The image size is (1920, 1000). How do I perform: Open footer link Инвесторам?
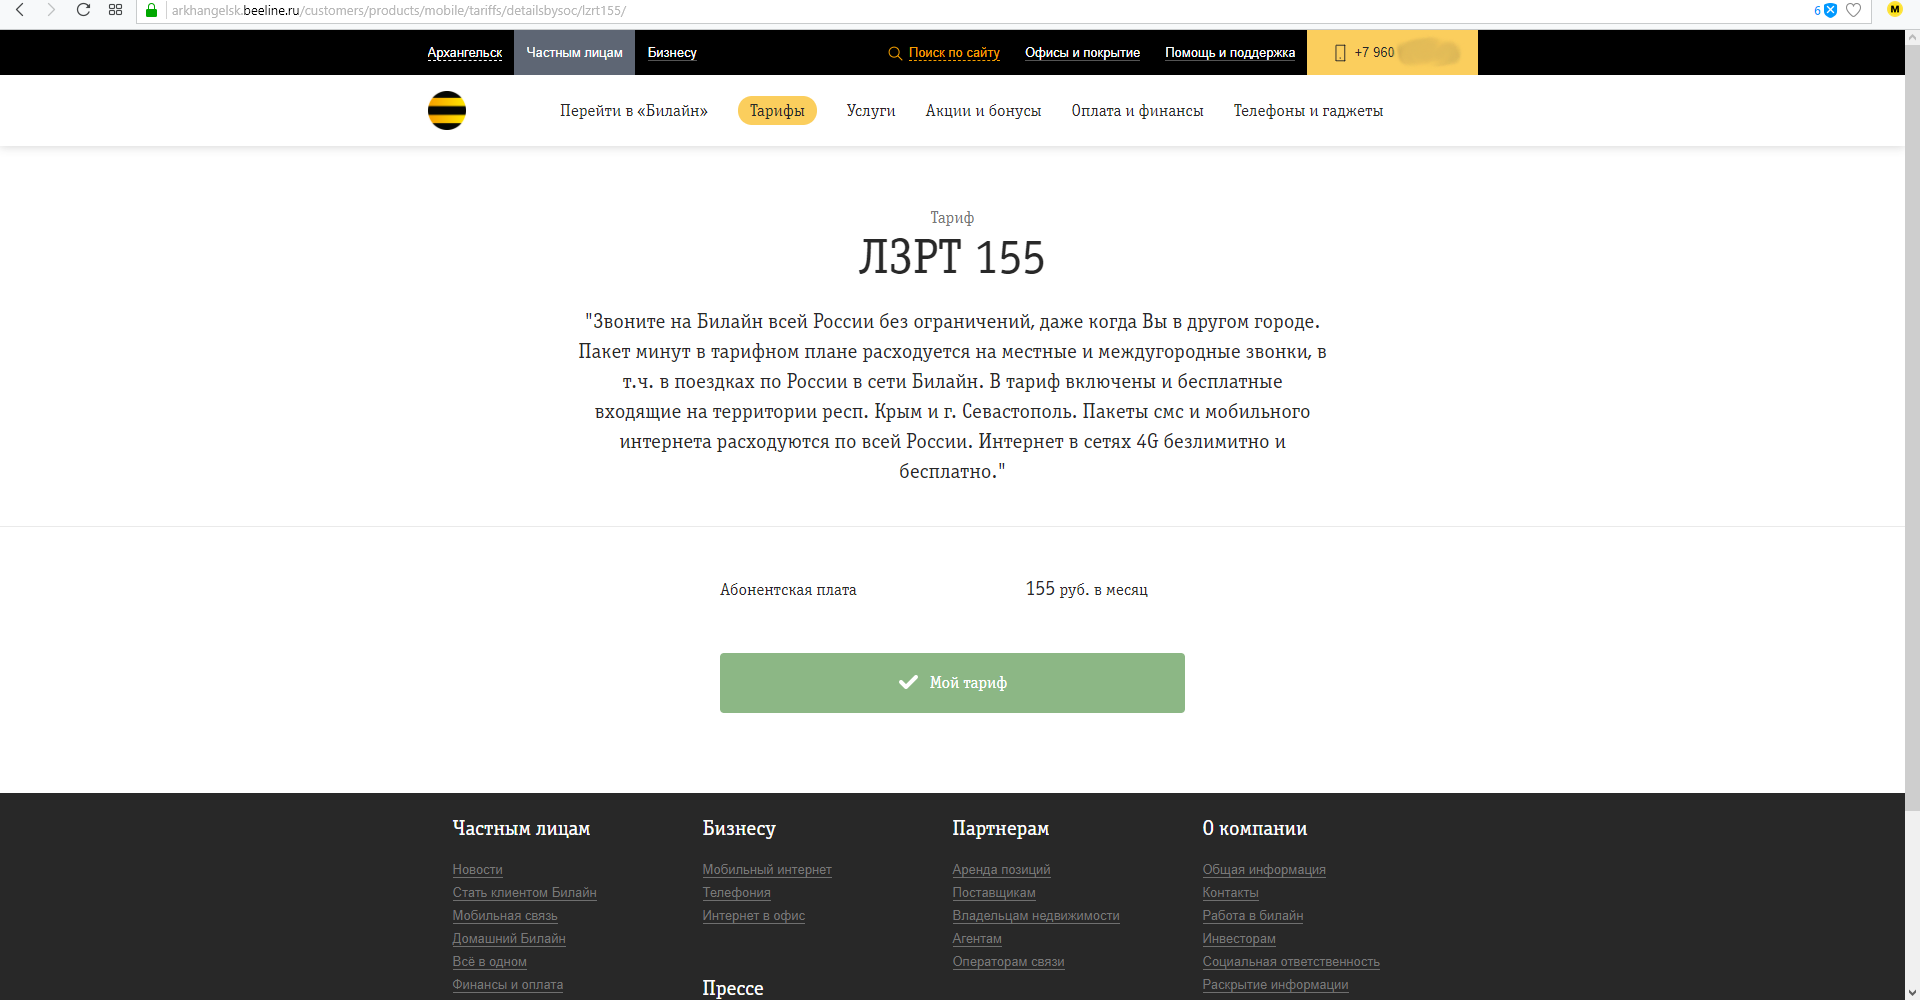pos(1239,939)
